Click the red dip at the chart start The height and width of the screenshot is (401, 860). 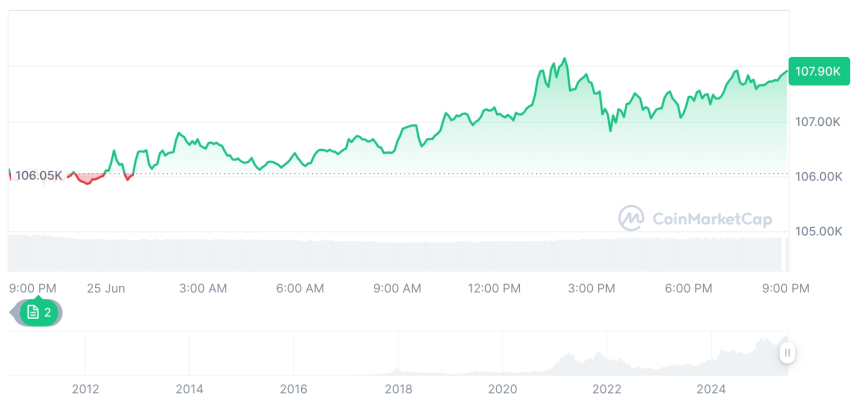point(88,181)
